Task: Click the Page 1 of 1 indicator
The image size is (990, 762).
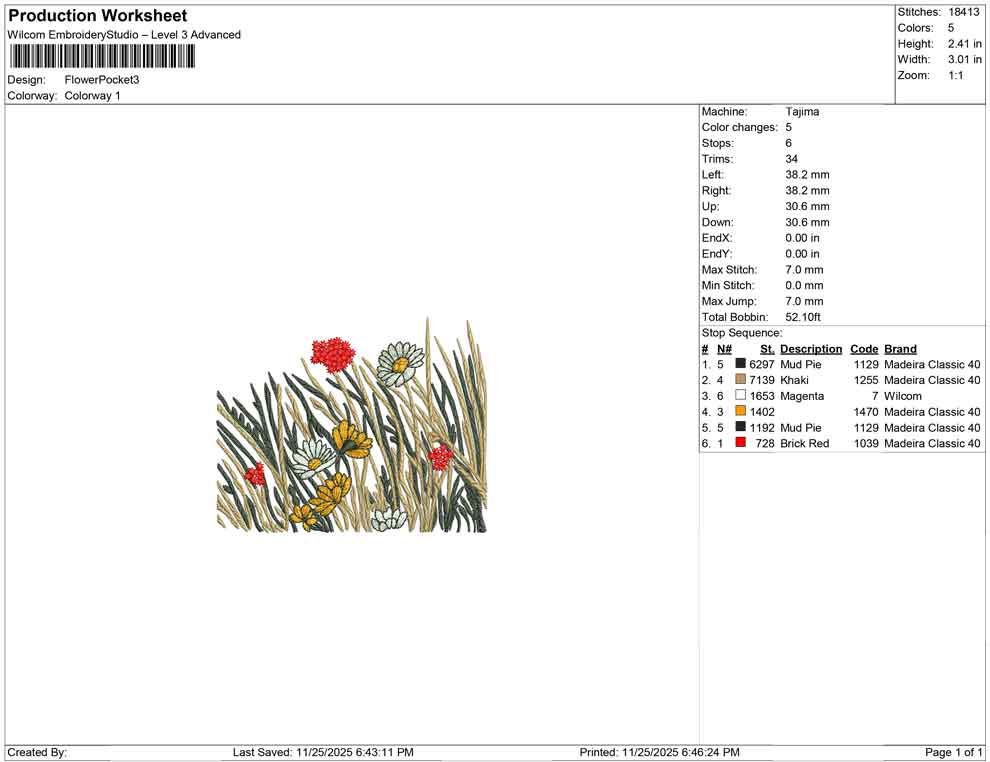Action: [953, 752]
